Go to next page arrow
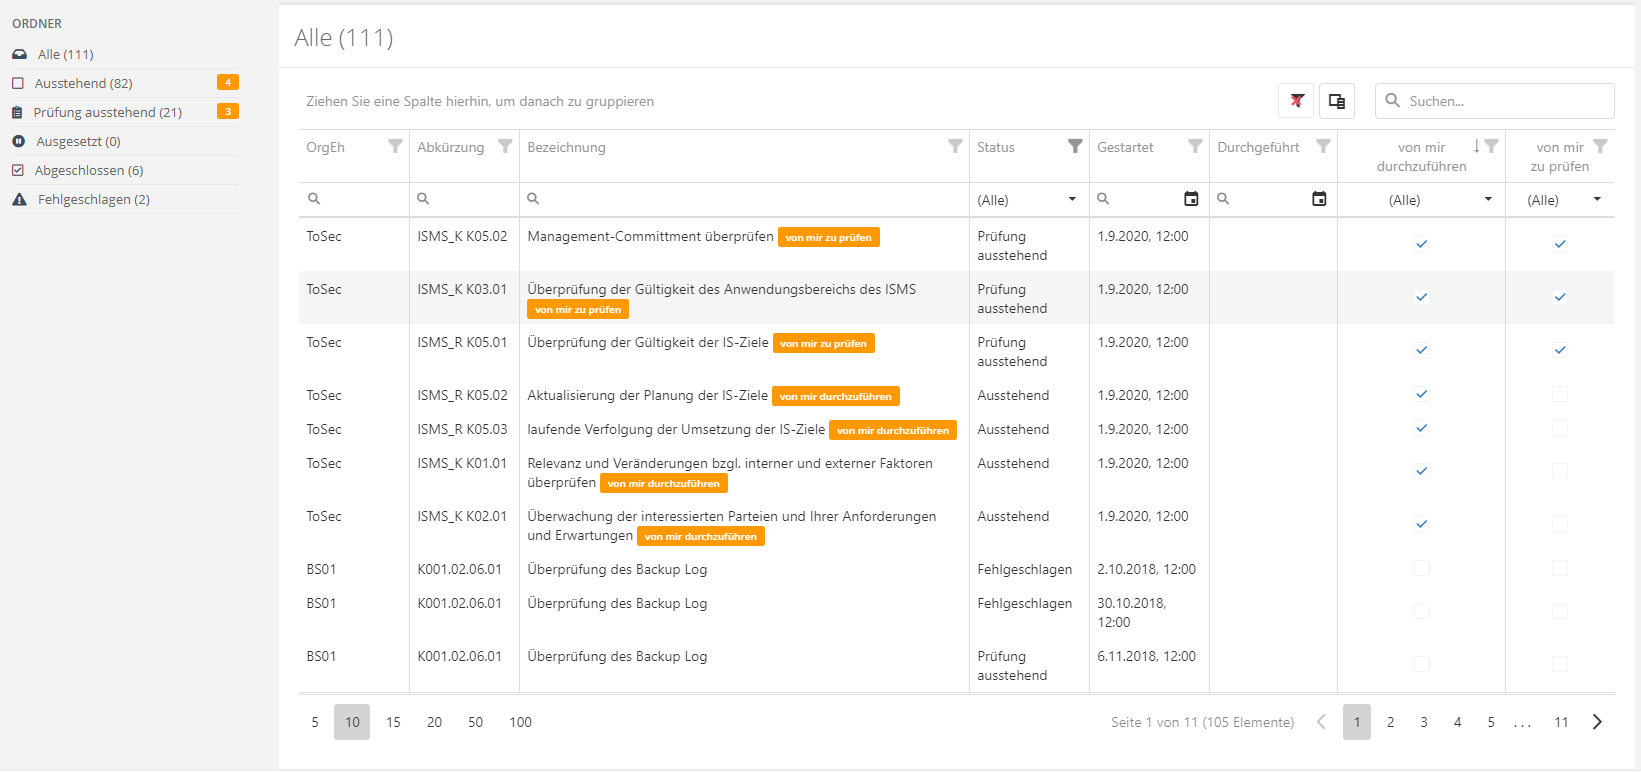Viewport: 1641px width, 772px height. [1597, 722]
